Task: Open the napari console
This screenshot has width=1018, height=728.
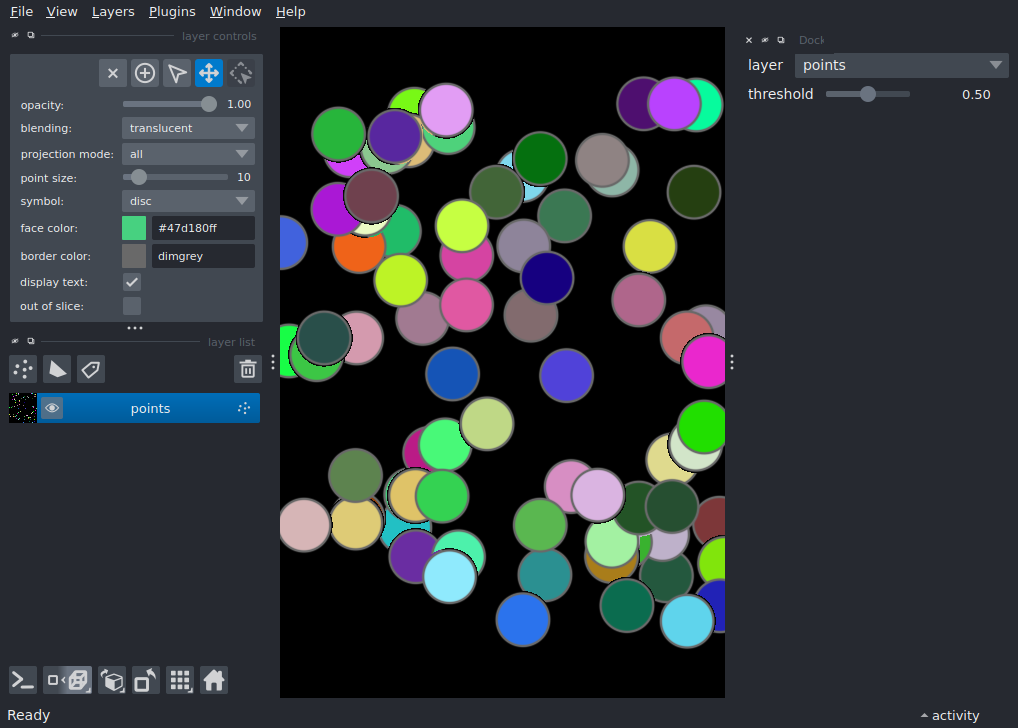Action: click(23, 681)
